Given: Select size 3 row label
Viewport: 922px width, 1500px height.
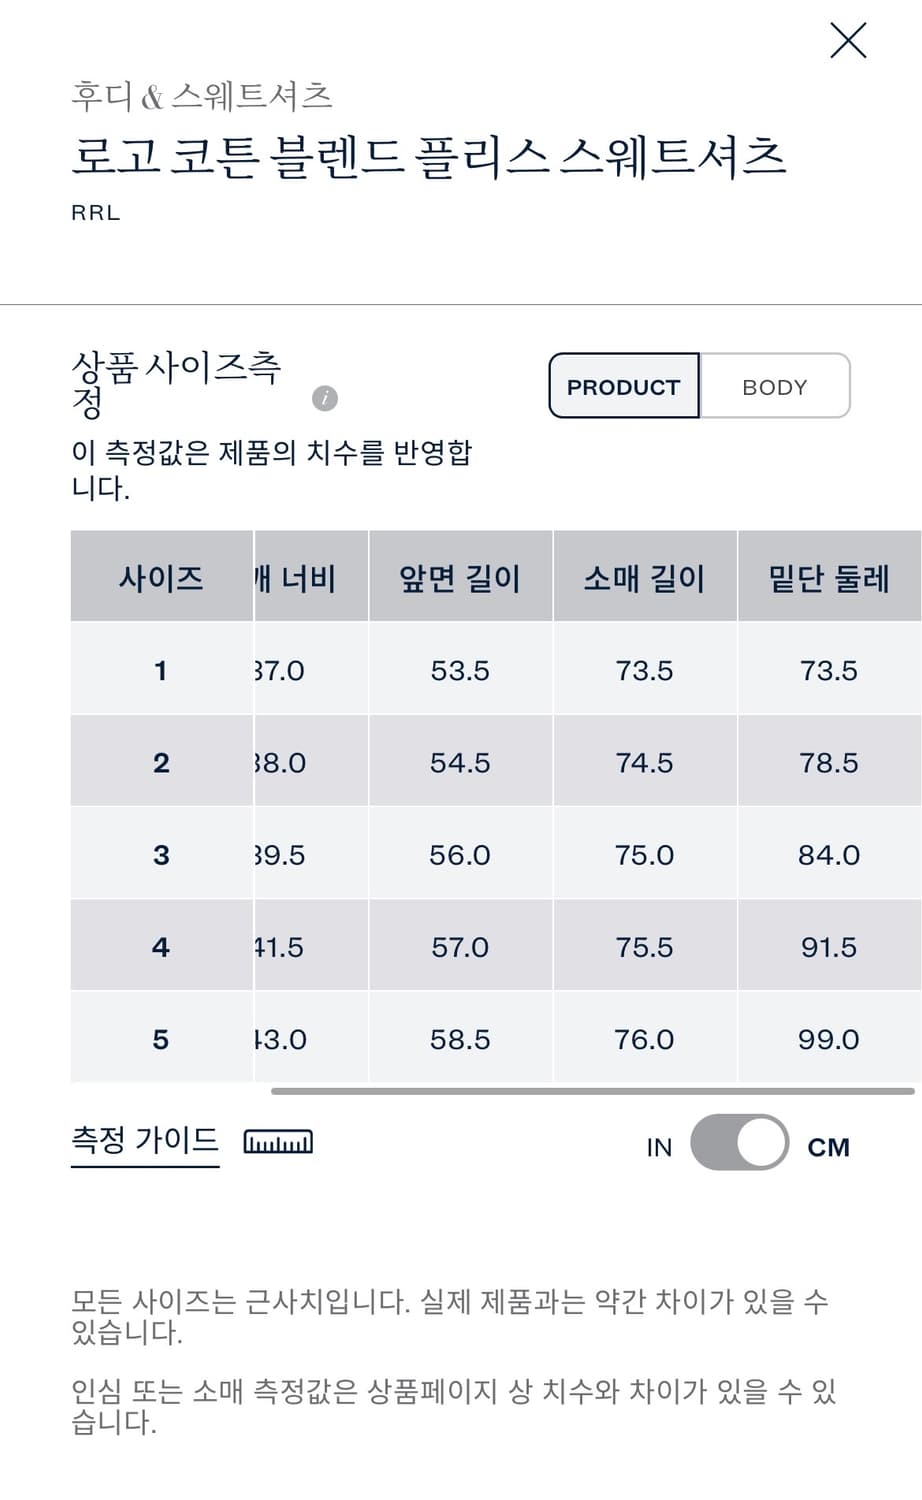Looking at the screenshot, I should [x=161, y=855].
